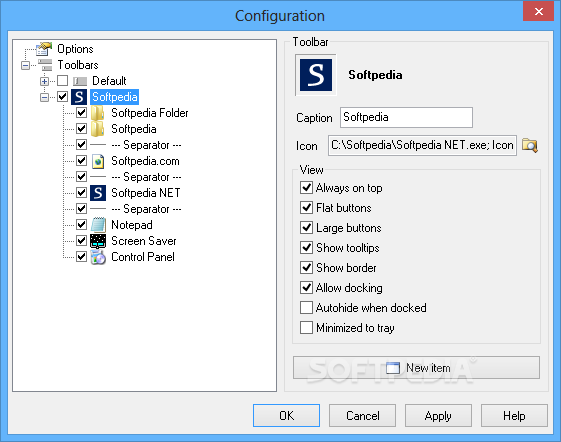The width and height of the screenshot is (561, 442).
Task: Click the New item button
Action: pyautogui.click(x=416, y=368)
